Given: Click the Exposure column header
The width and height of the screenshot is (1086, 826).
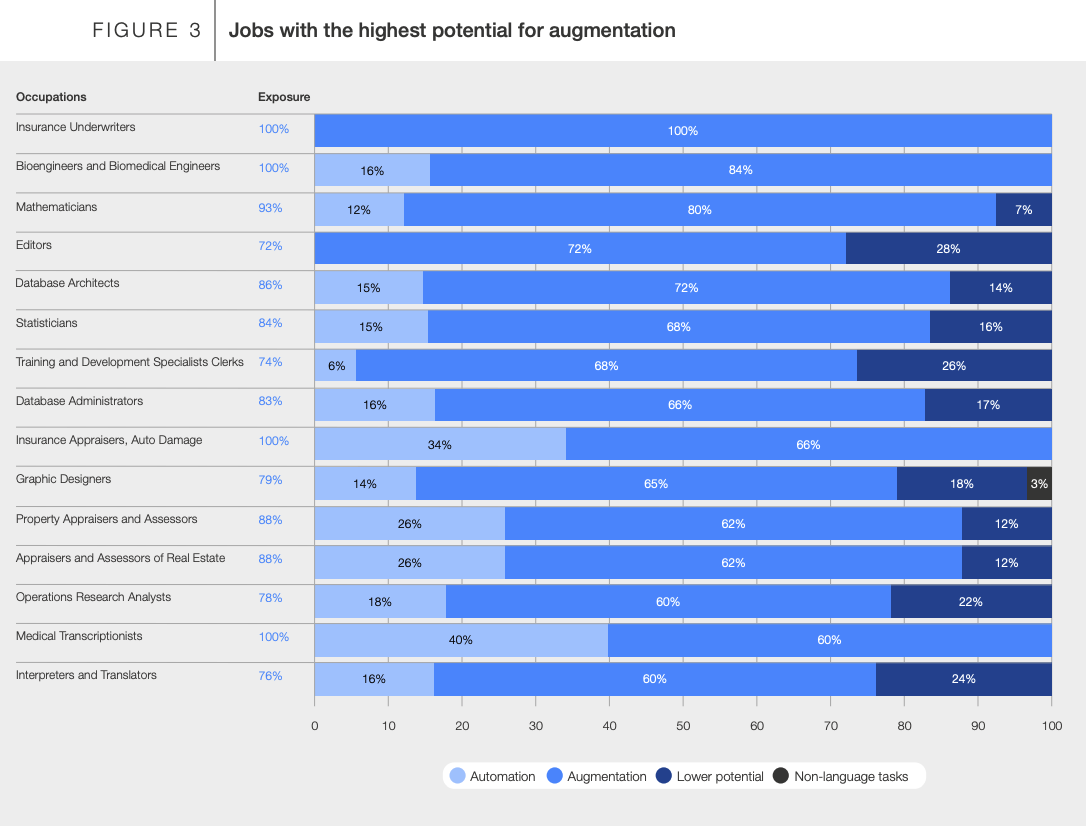Looking at the screenshot, I should point(284,97).
